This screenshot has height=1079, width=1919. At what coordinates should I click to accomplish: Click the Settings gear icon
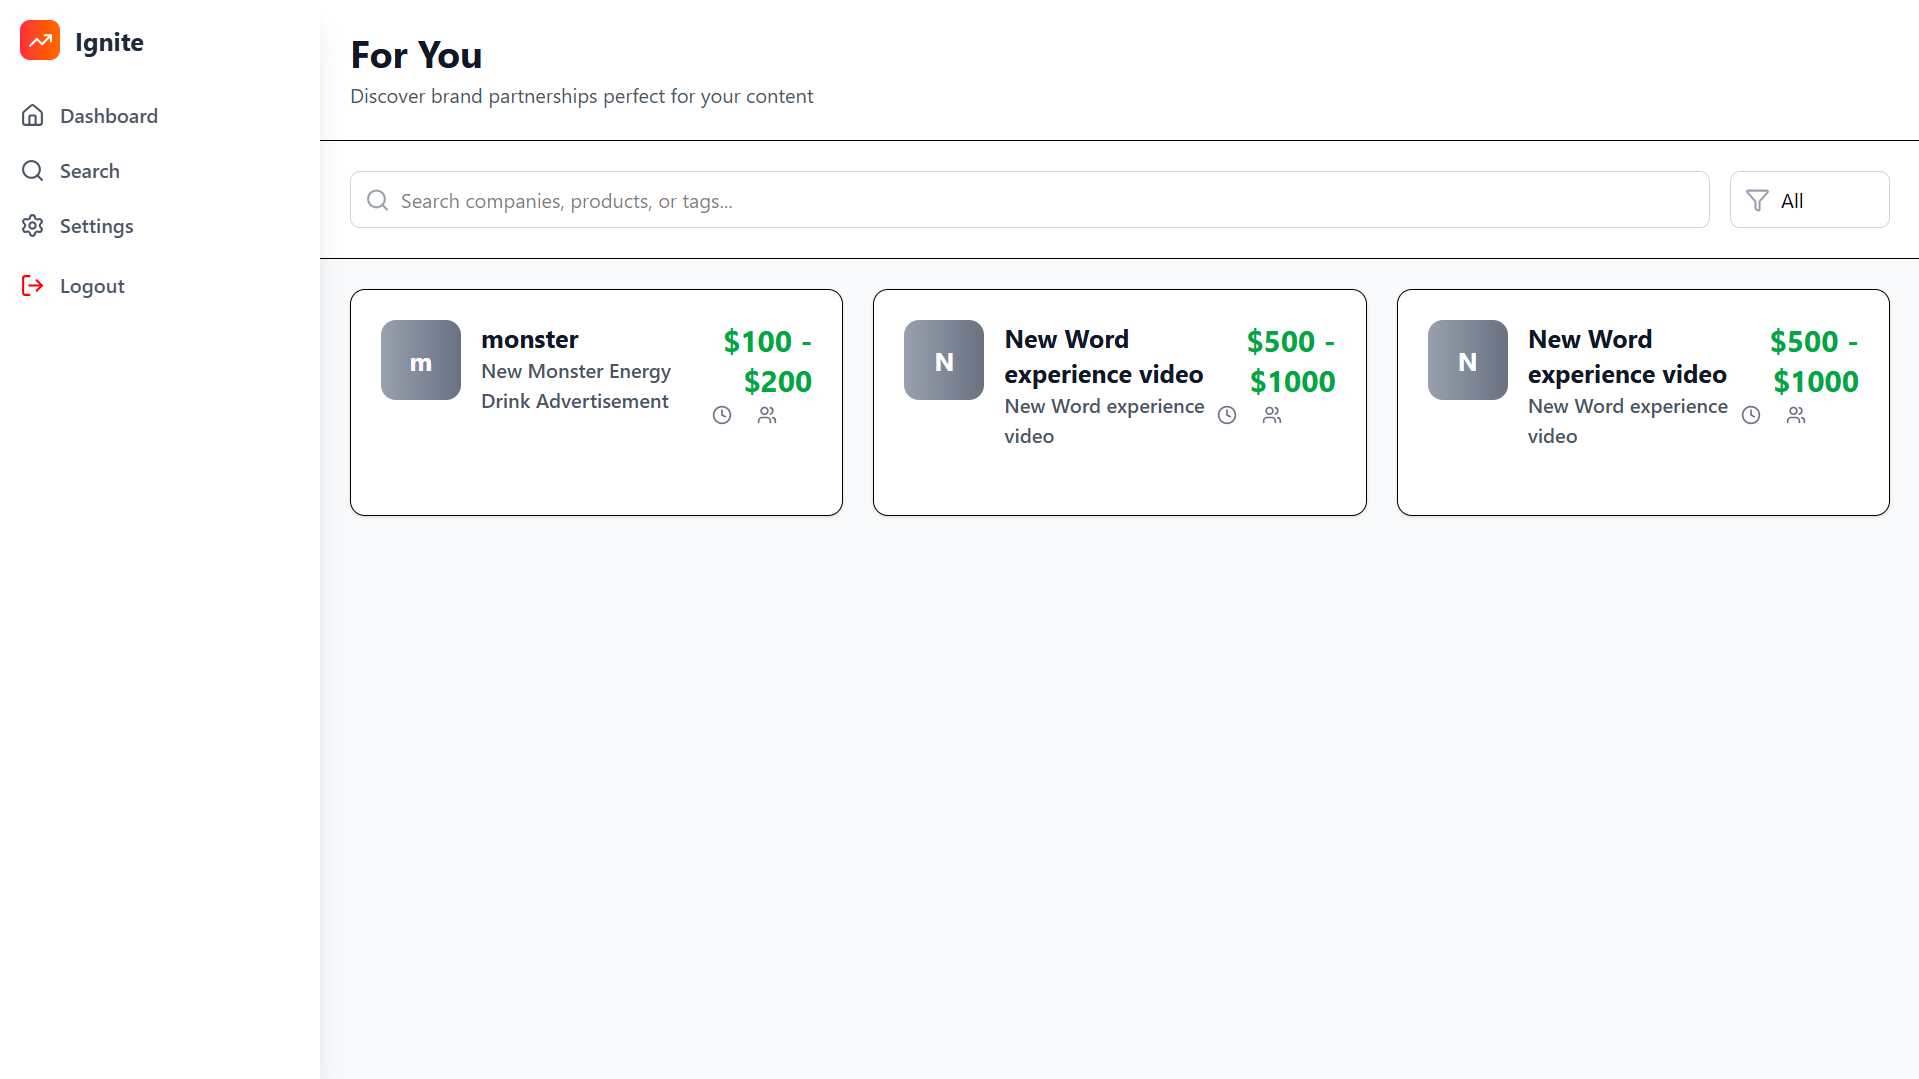(x=33, y=226)
